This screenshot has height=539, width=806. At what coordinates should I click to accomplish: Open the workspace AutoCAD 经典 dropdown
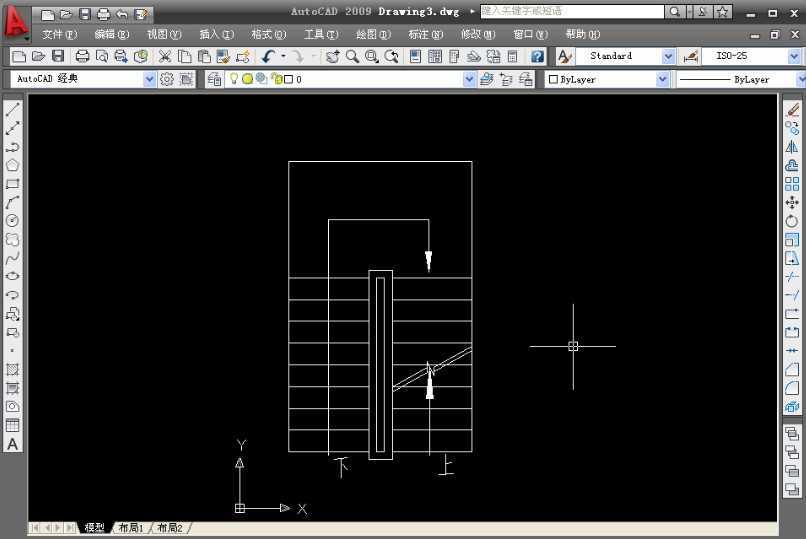(149, 79)
